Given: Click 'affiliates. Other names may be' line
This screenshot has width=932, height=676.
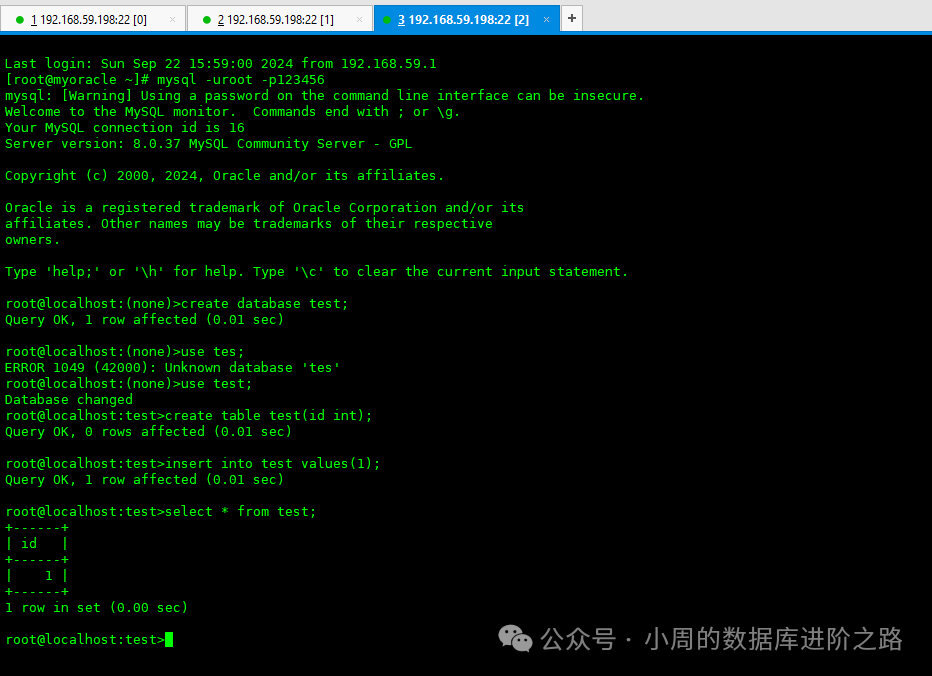Looking at the screenshot, I should (x=248, y=224).
